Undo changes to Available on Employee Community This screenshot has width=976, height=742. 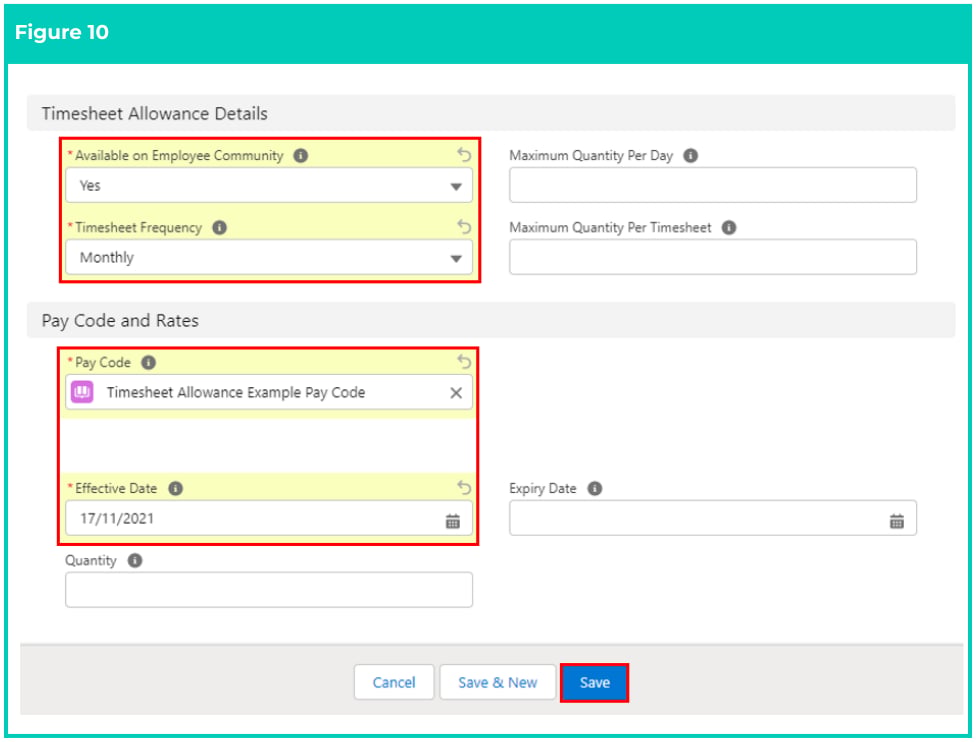464,154
